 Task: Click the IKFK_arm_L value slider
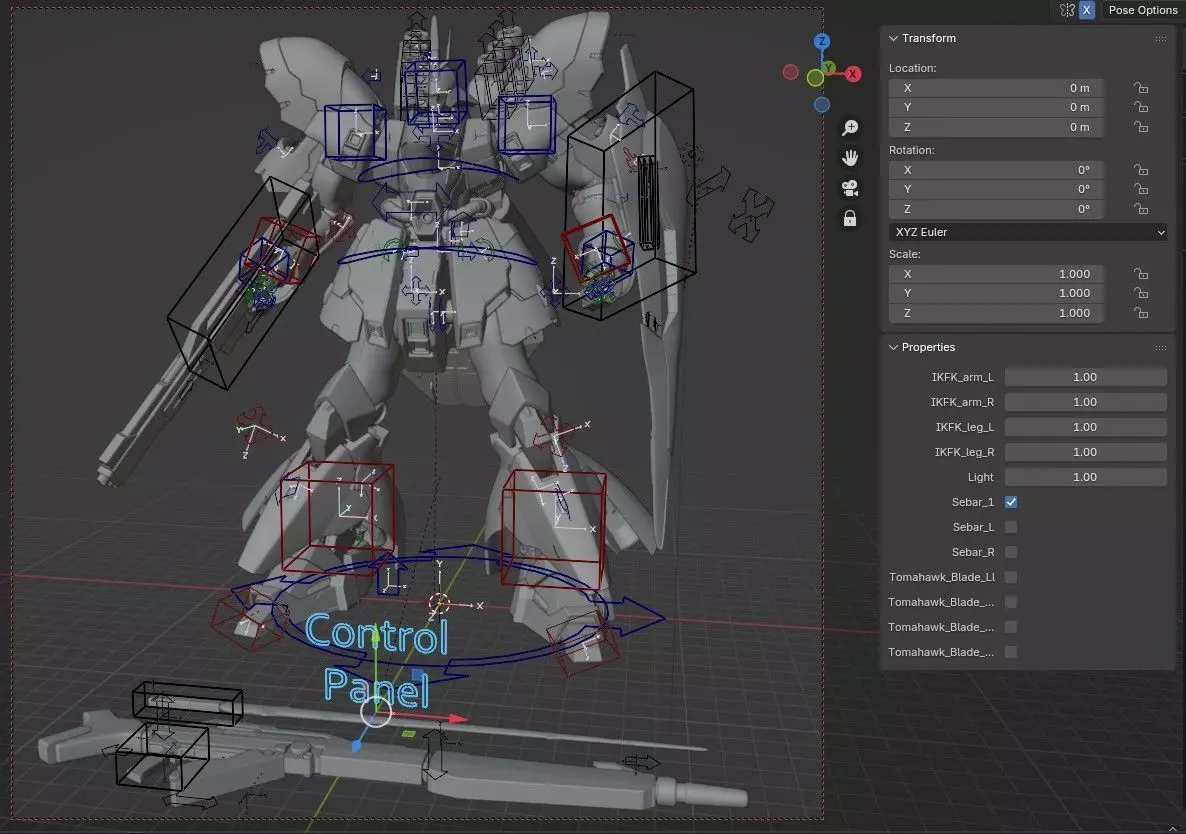tap(1085, 377)
